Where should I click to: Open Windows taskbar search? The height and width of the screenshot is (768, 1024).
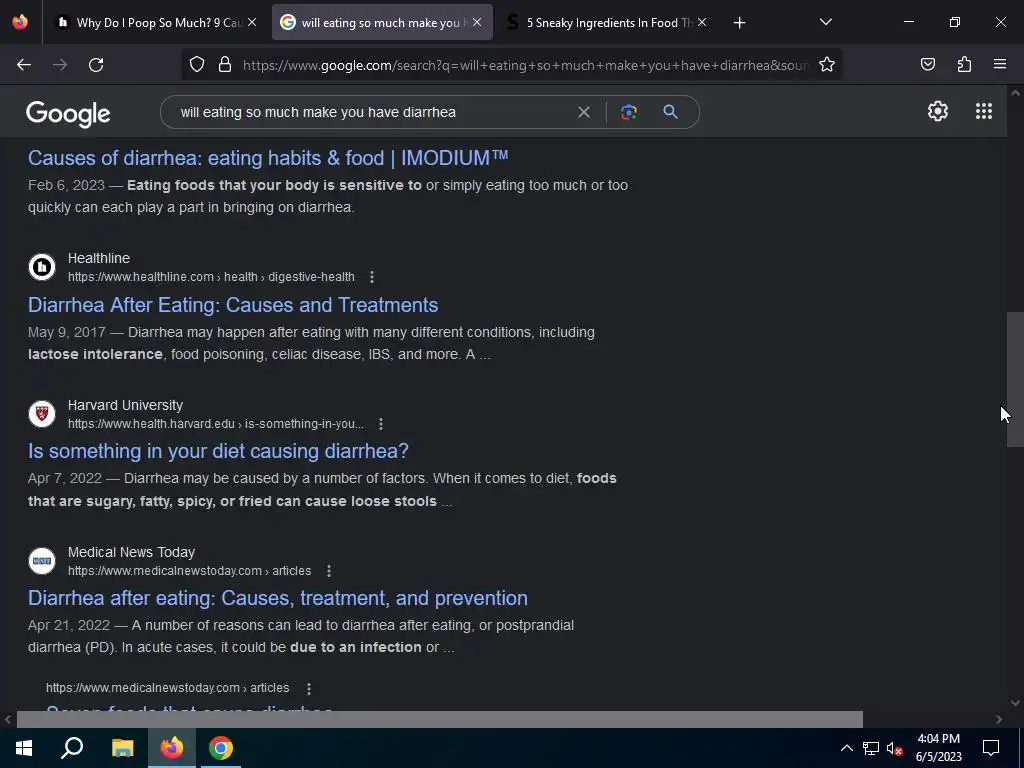(x=72, y=748)
